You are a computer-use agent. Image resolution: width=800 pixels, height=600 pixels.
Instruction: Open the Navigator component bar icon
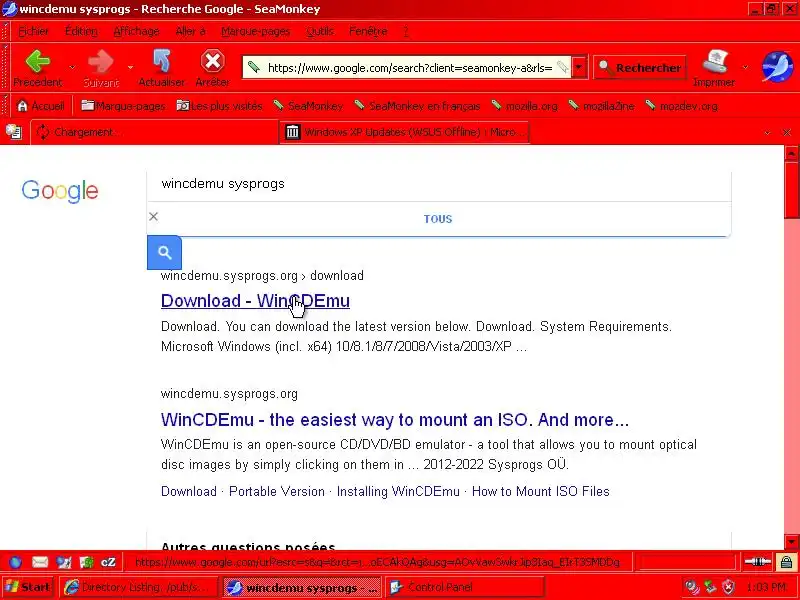click(x=15, y=562)
